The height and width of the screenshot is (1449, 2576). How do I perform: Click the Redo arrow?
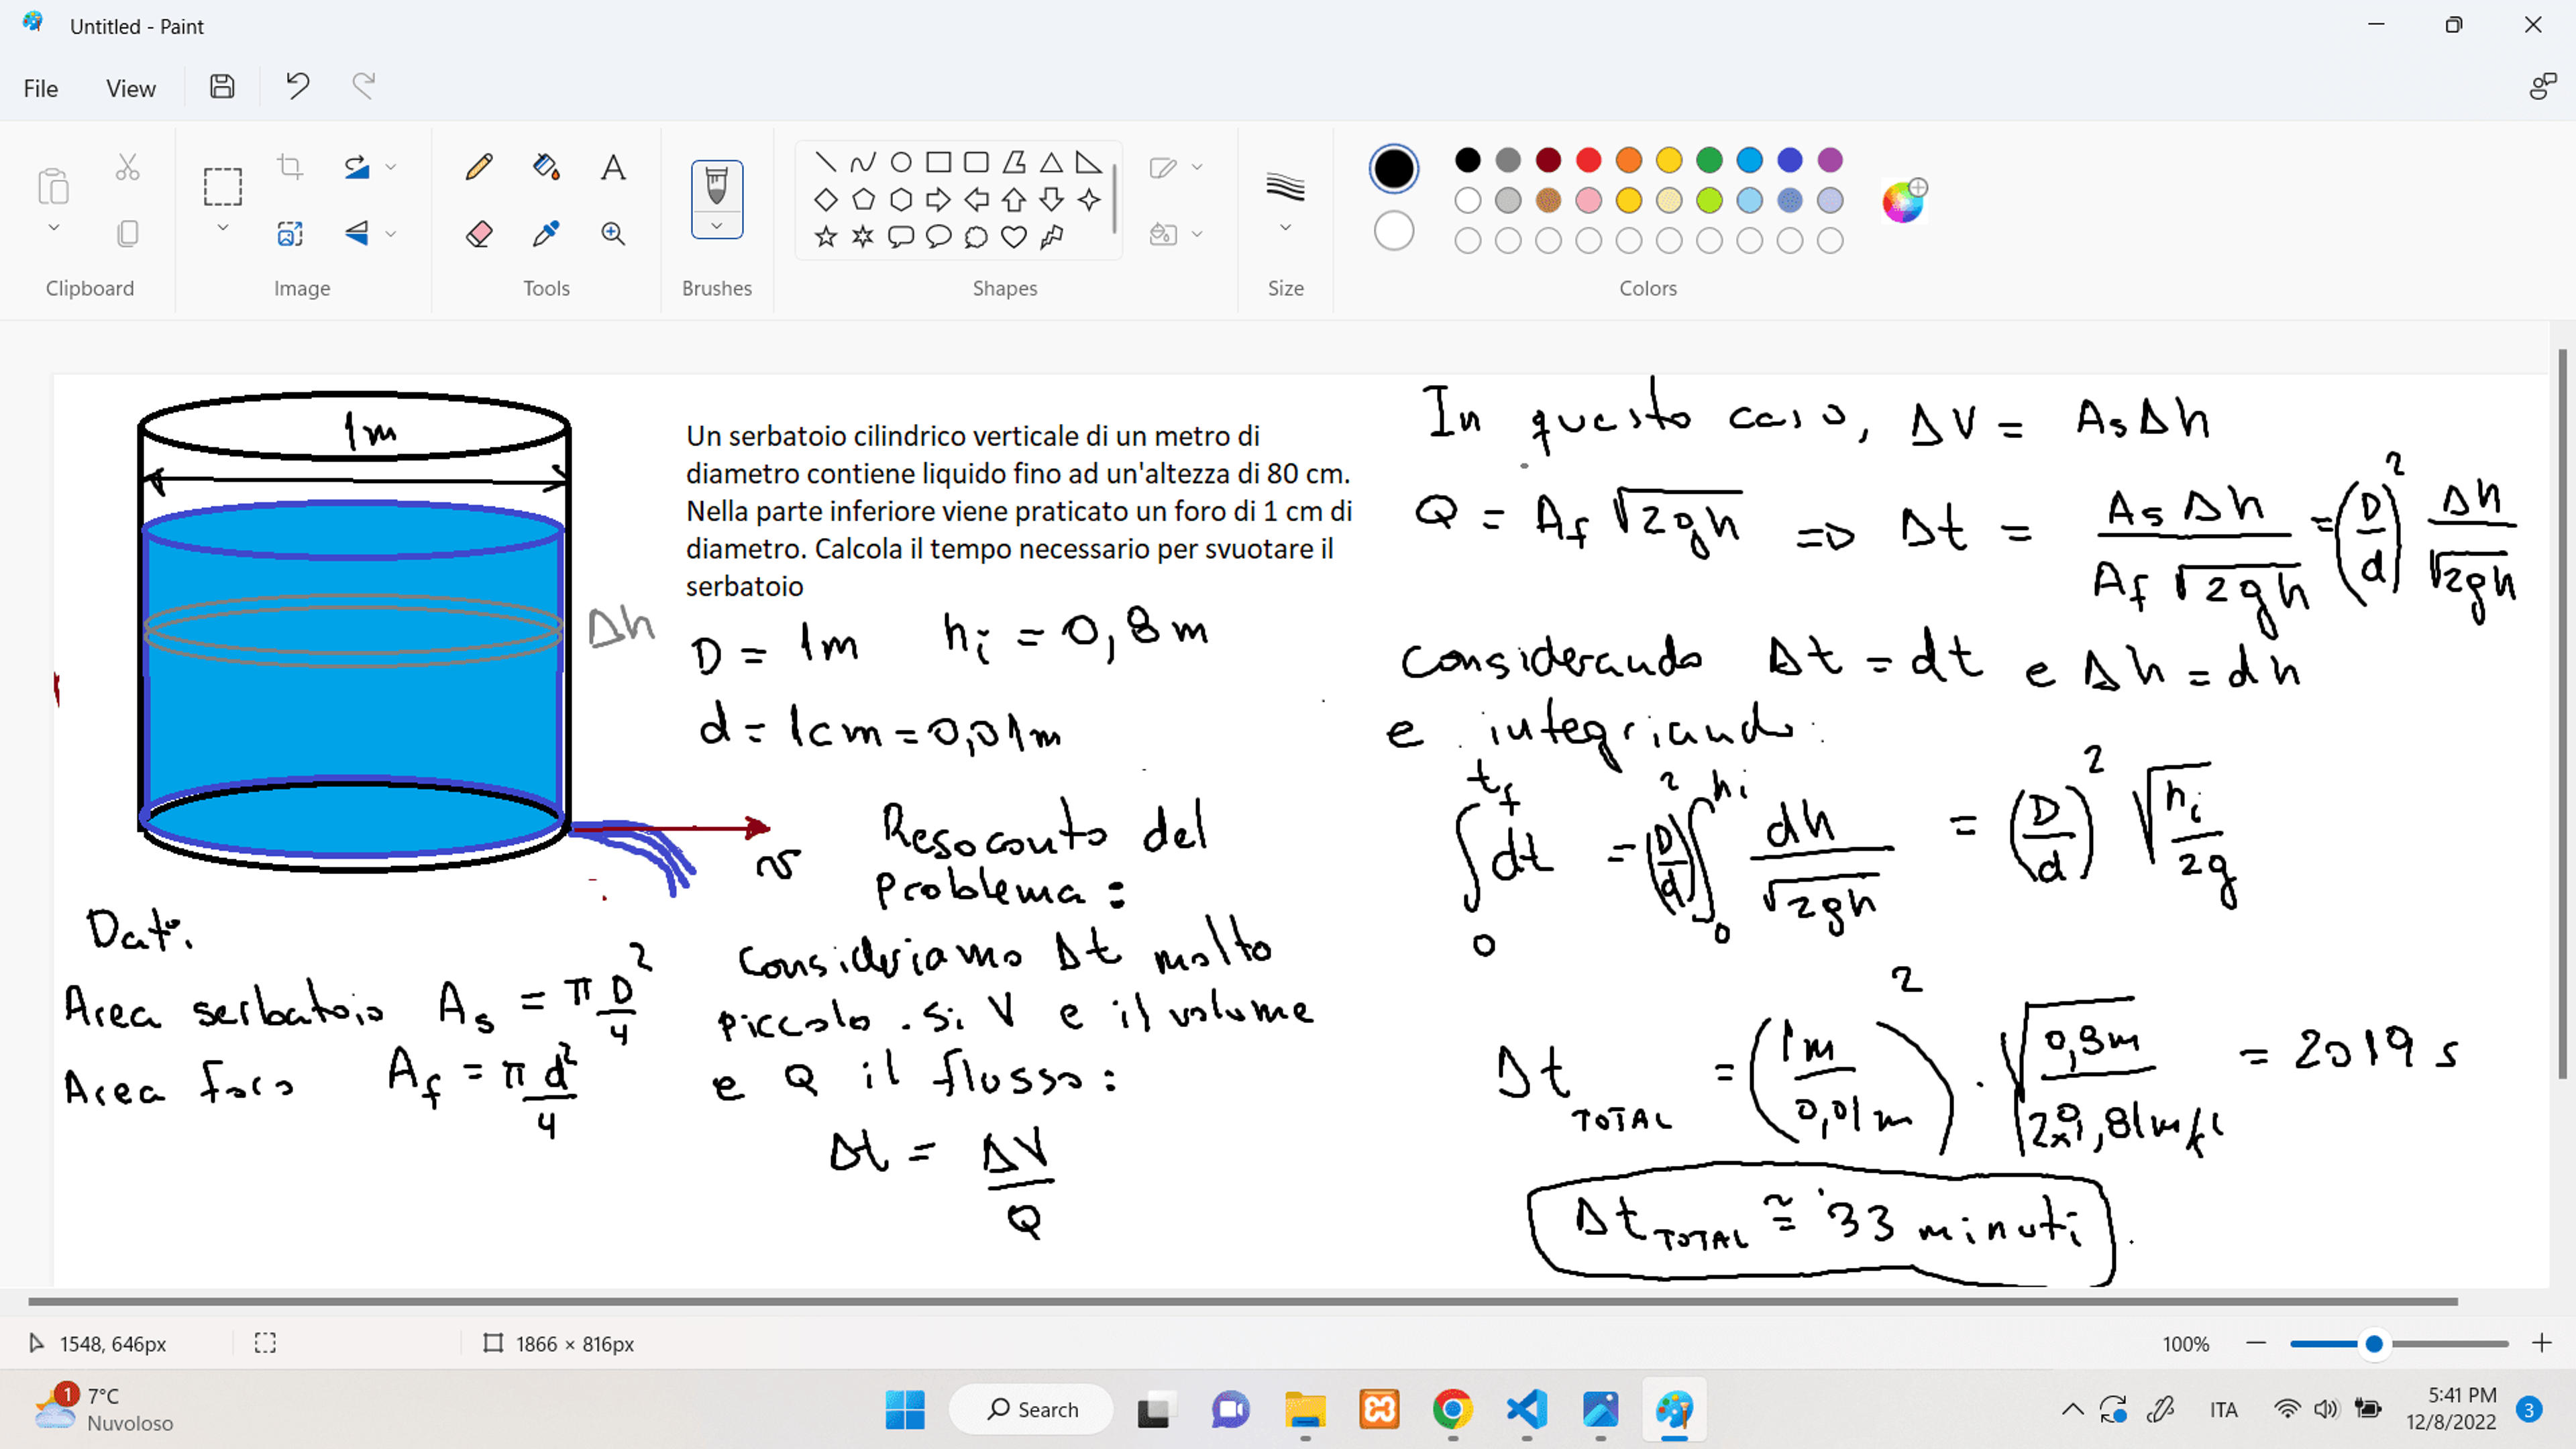point(363,87)
